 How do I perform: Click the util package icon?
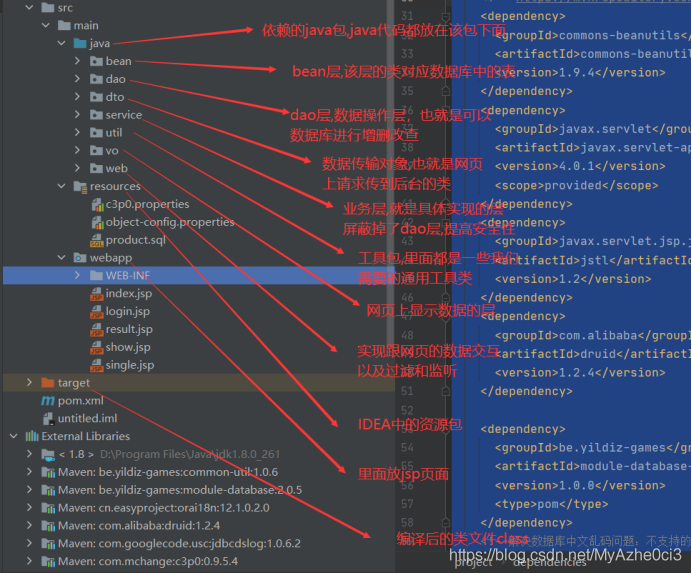(x=96, y=132)
